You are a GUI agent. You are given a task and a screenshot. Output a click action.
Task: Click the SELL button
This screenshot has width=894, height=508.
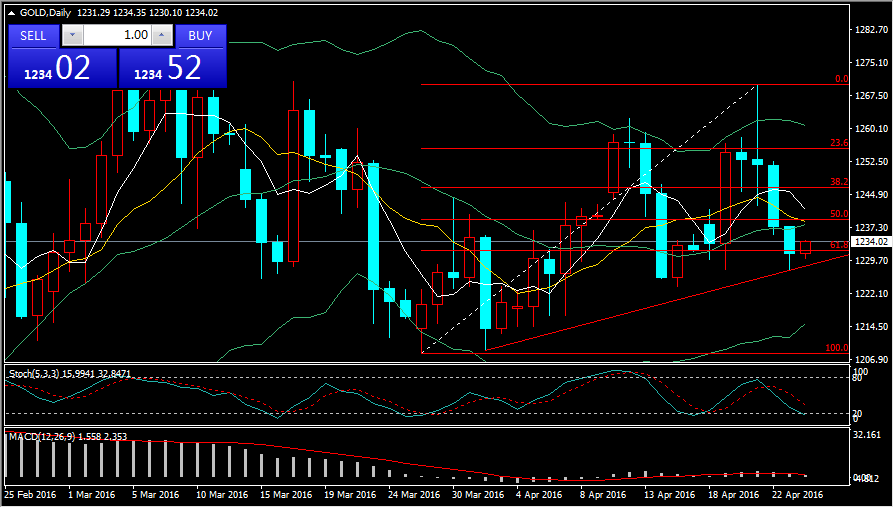pos(33,35)
